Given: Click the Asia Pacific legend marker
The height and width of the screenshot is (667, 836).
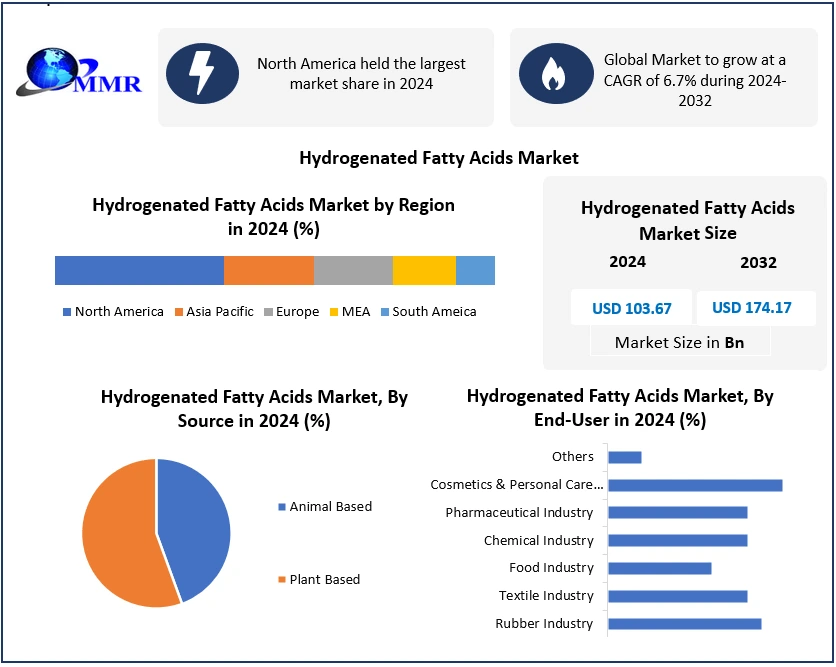Looking at the screenshot, I should click(x=178, y=312).
